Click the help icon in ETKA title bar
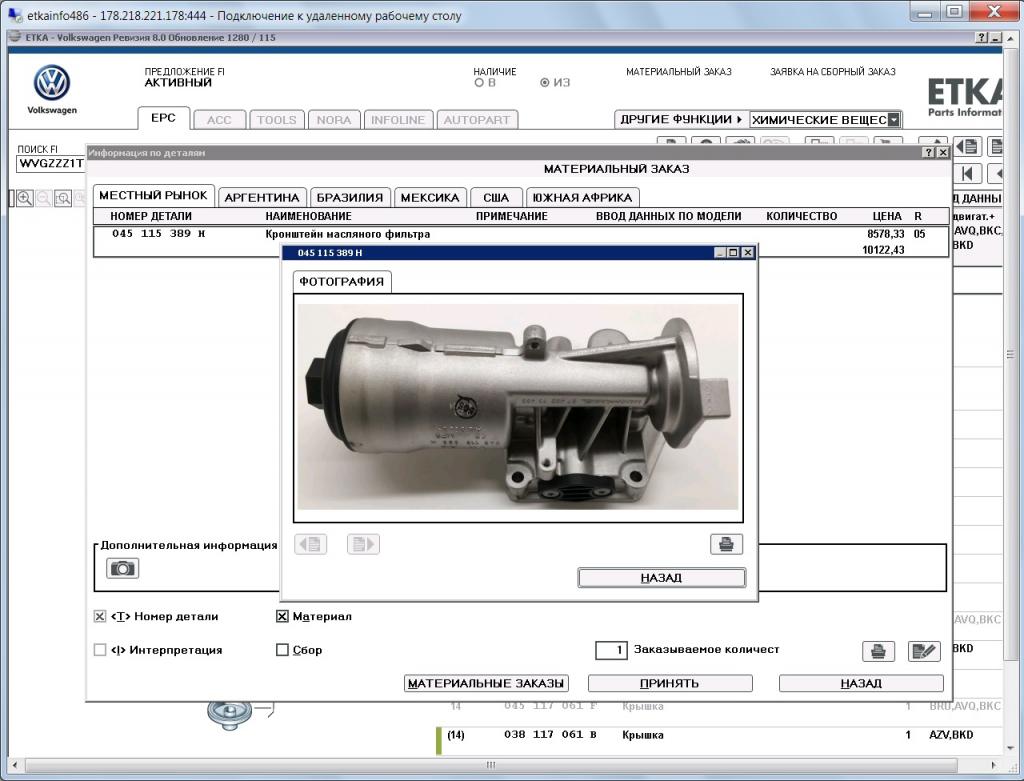This screenshot has height=781, width=1024. (982, 38)
